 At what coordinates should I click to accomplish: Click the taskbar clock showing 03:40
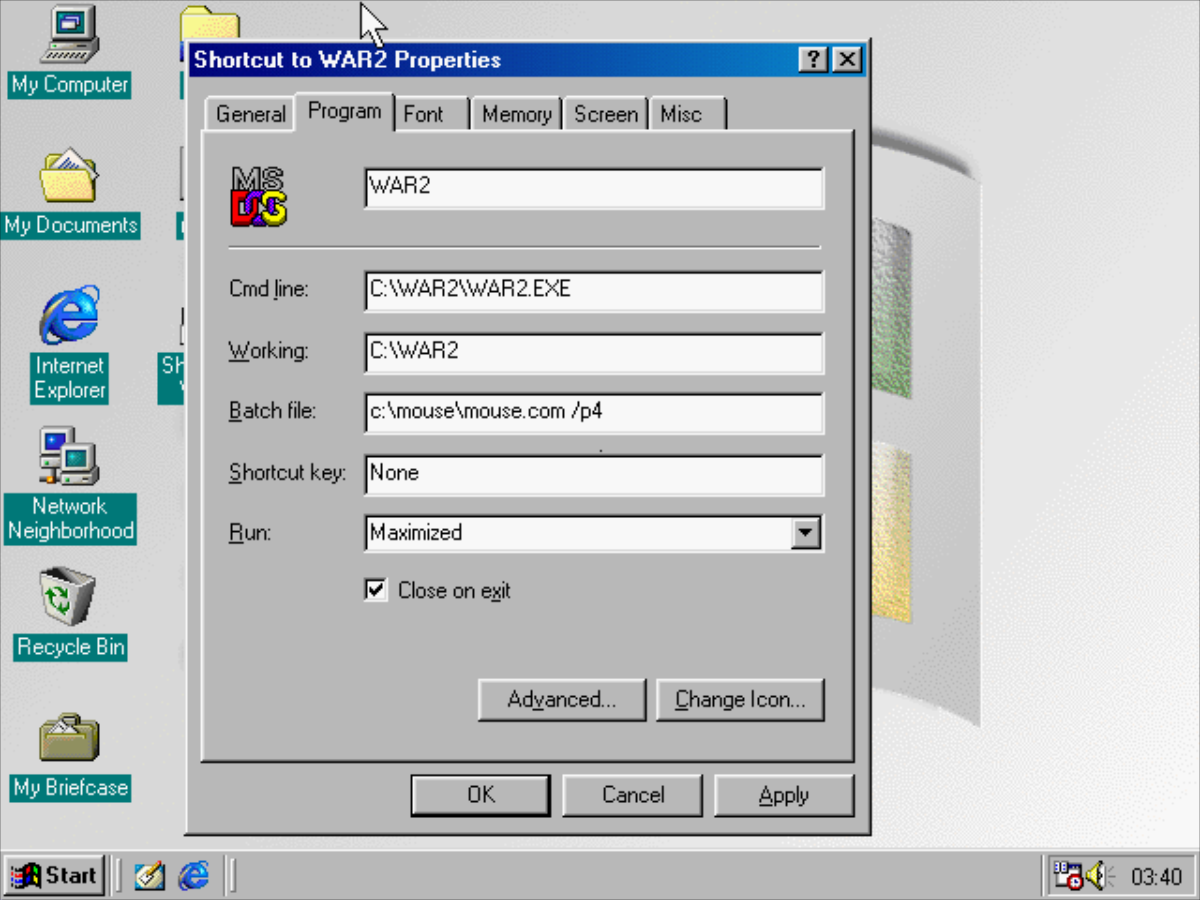pos(1157,877)
